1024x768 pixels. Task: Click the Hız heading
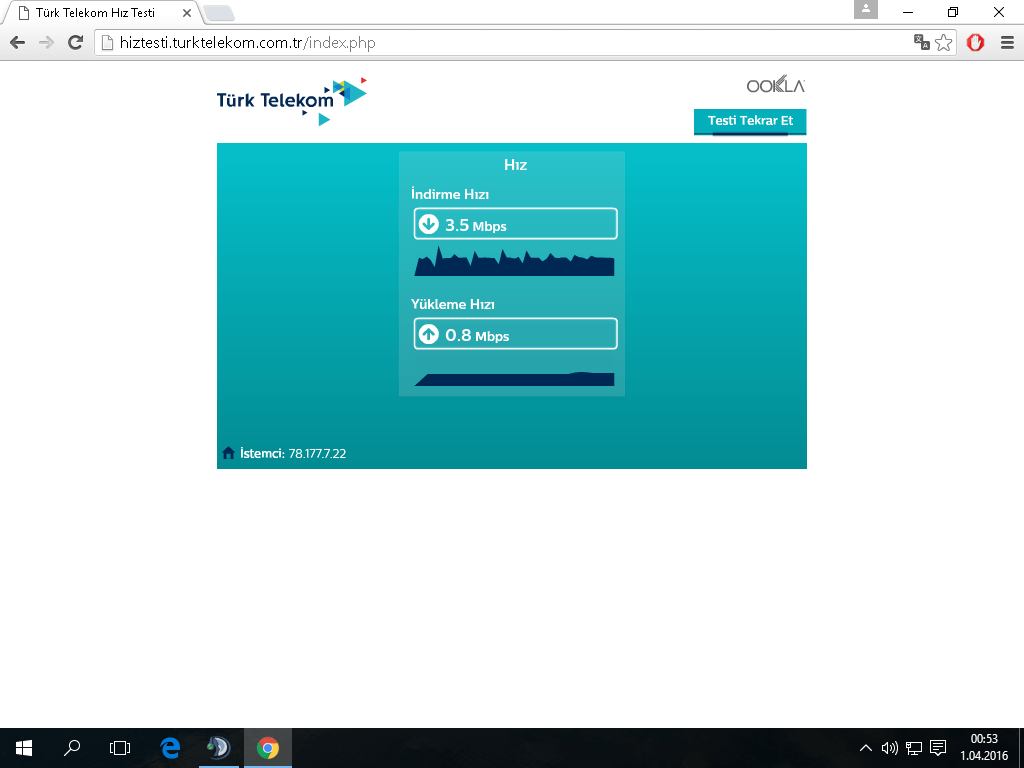(515, 165)
